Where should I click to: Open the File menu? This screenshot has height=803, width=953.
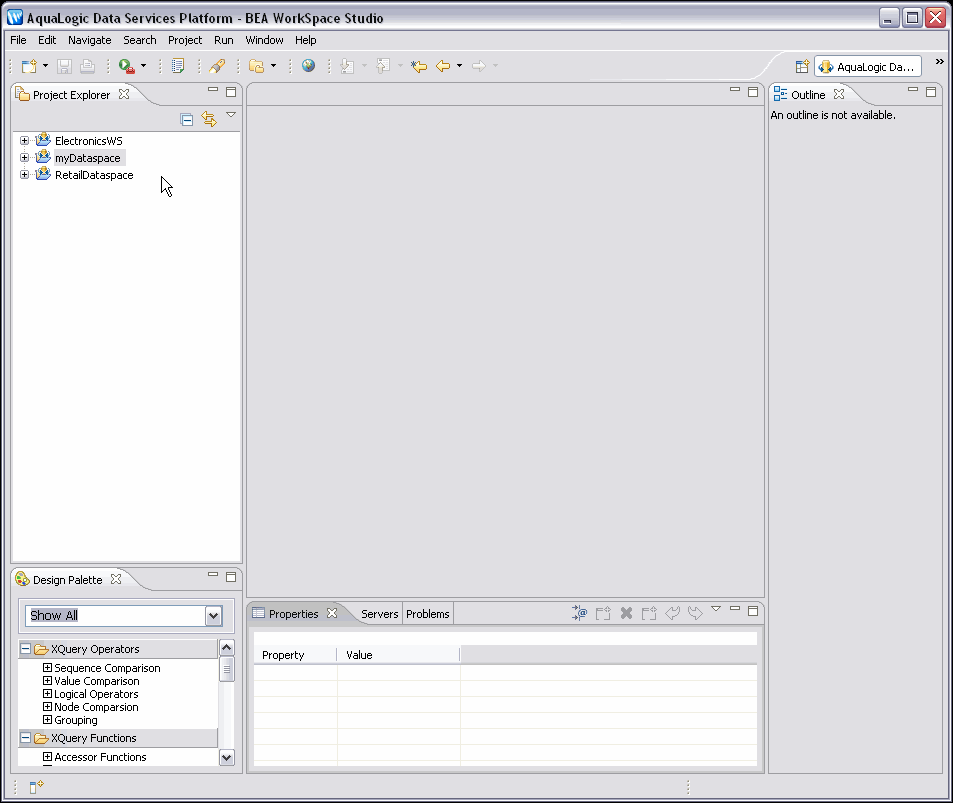pyautogui.click(x=18, y=40)
